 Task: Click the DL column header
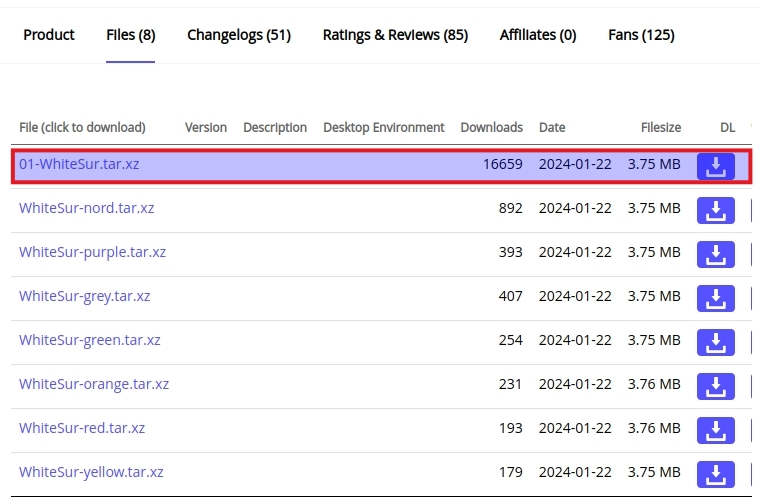click(728, 127)
